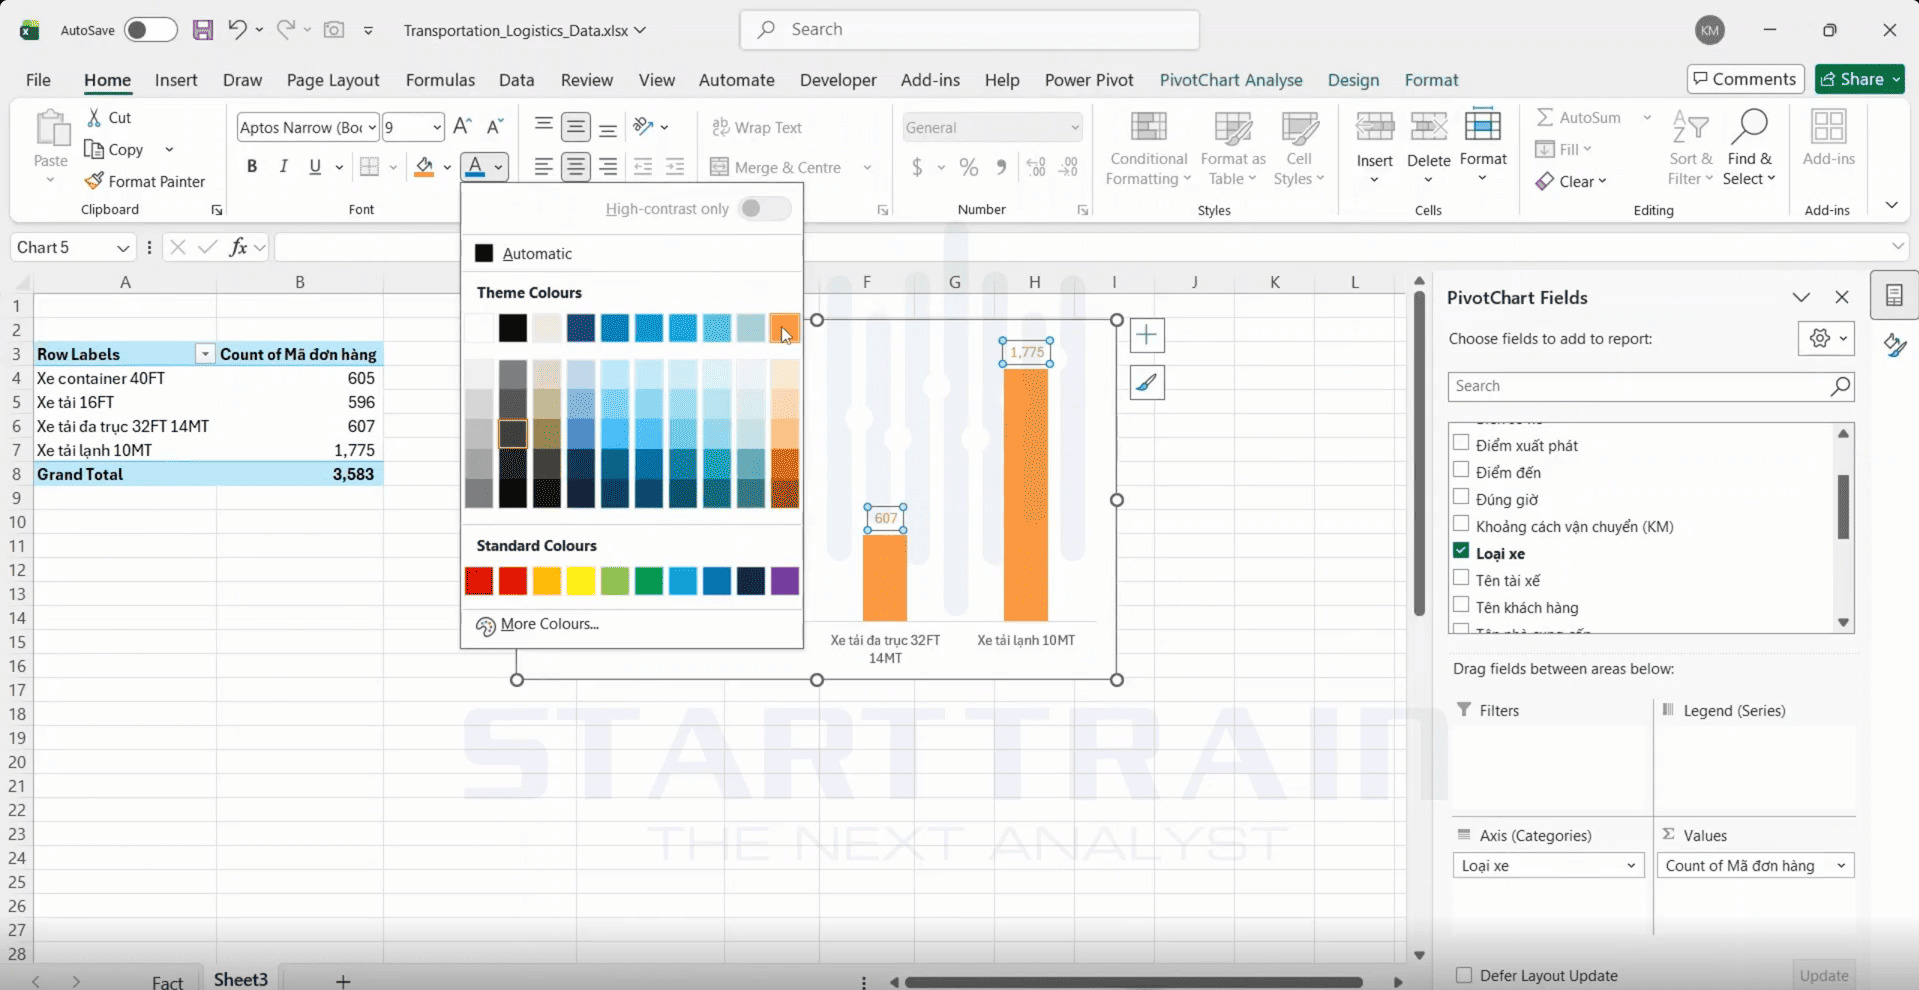This screenshot has width=1919, height=990.
Task: Click the Italic formatting button
Action: (x=284, y=167)
